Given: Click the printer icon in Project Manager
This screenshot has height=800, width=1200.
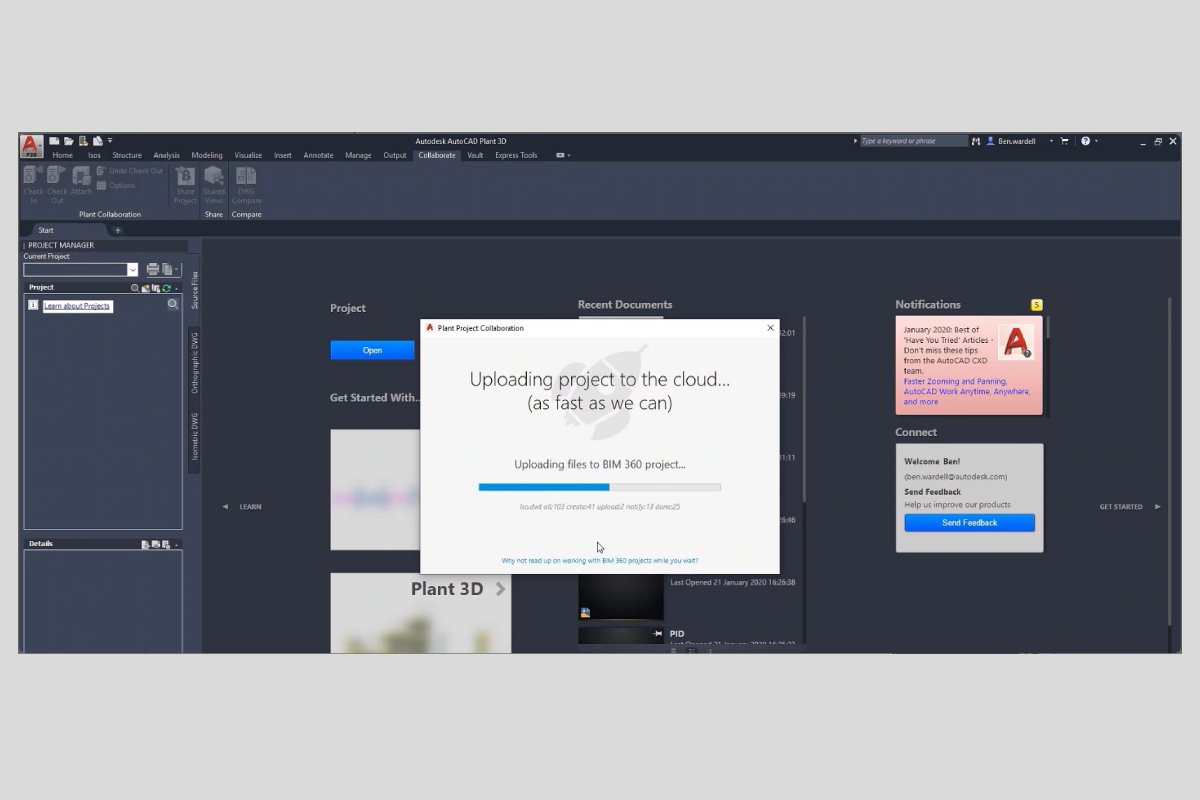Looking at the screenshot, I should coord(153,269).
